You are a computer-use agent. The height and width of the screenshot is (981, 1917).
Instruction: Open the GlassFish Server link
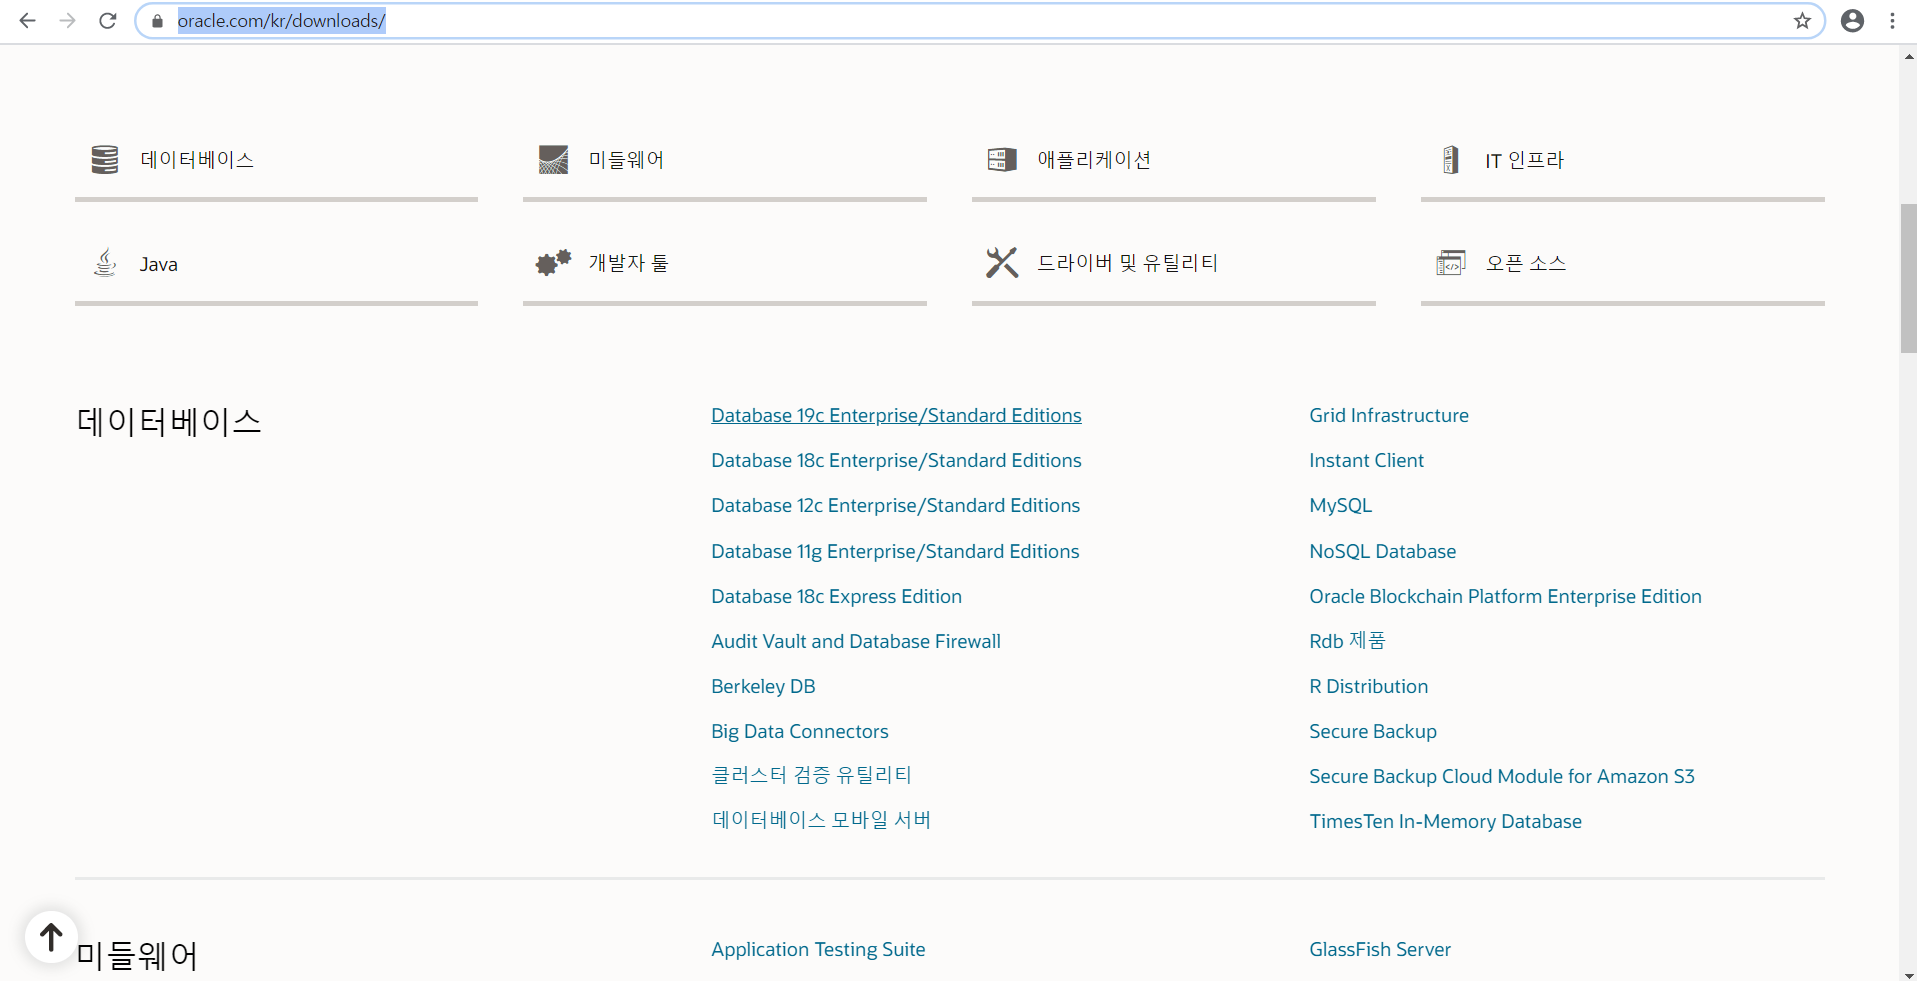1380,949
